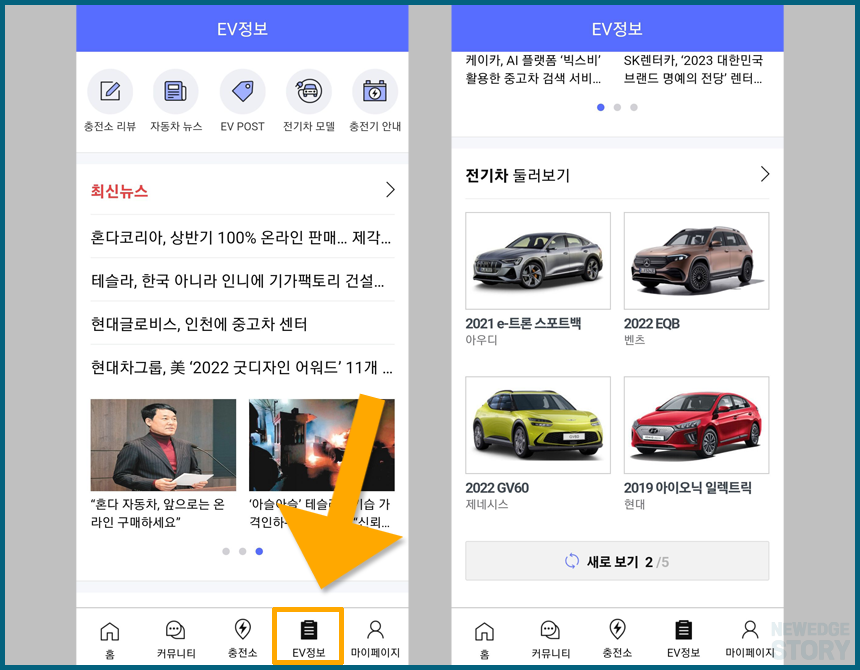Select second news carousel dot in left screen

(x=242, y=552)
